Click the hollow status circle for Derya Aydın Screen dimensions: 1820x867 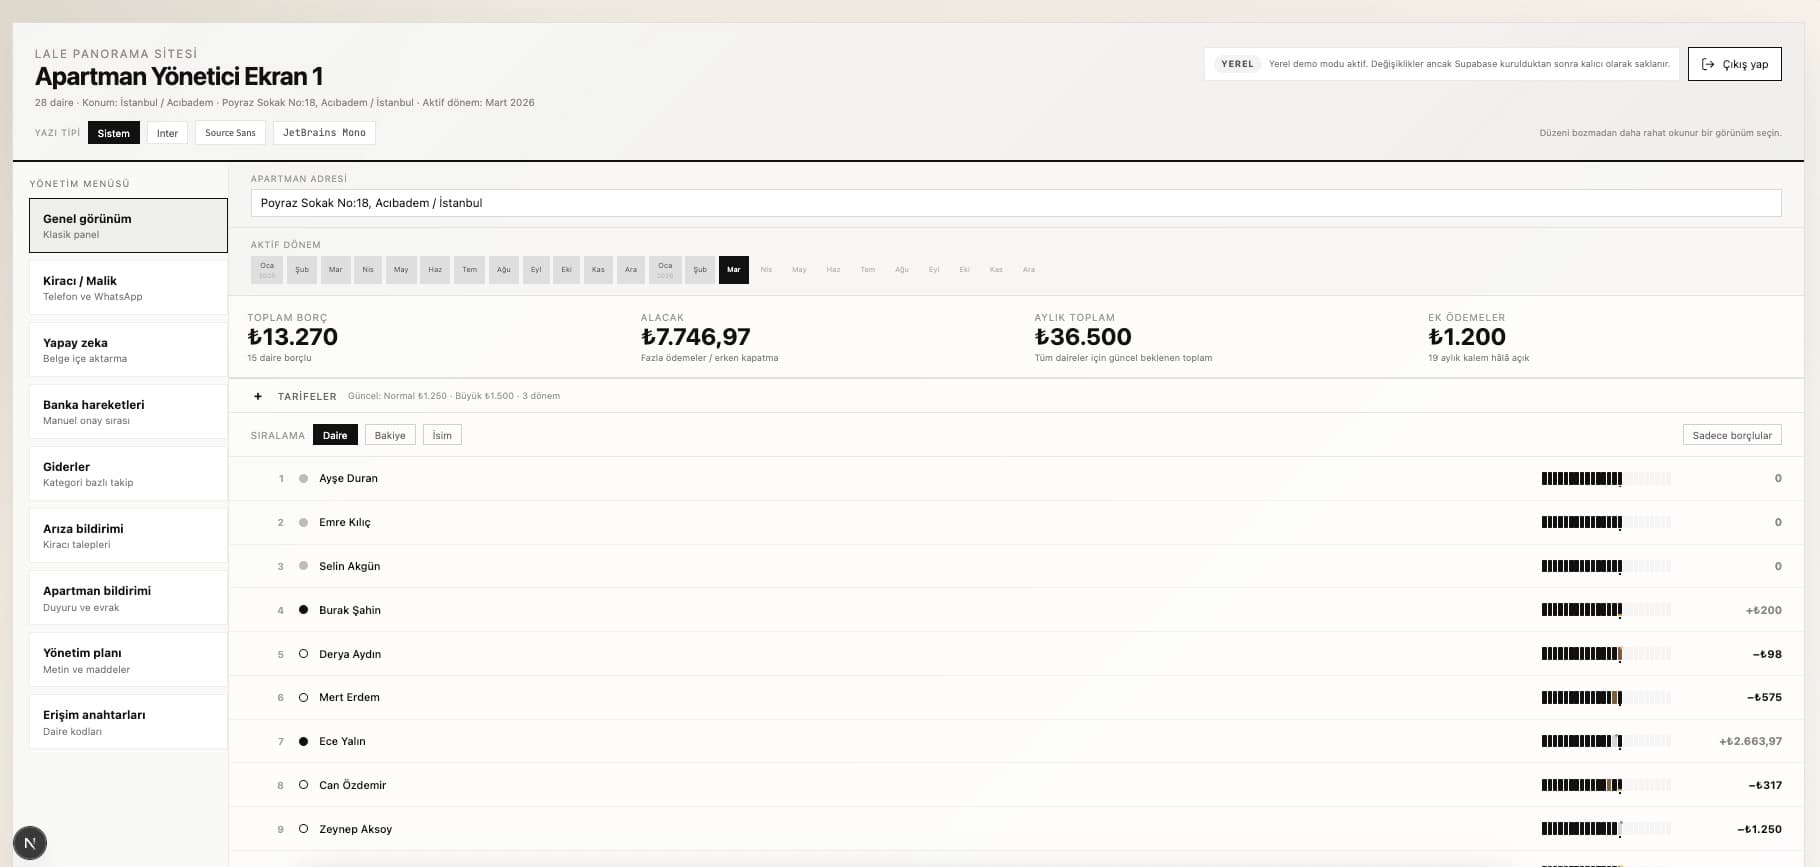303,654
